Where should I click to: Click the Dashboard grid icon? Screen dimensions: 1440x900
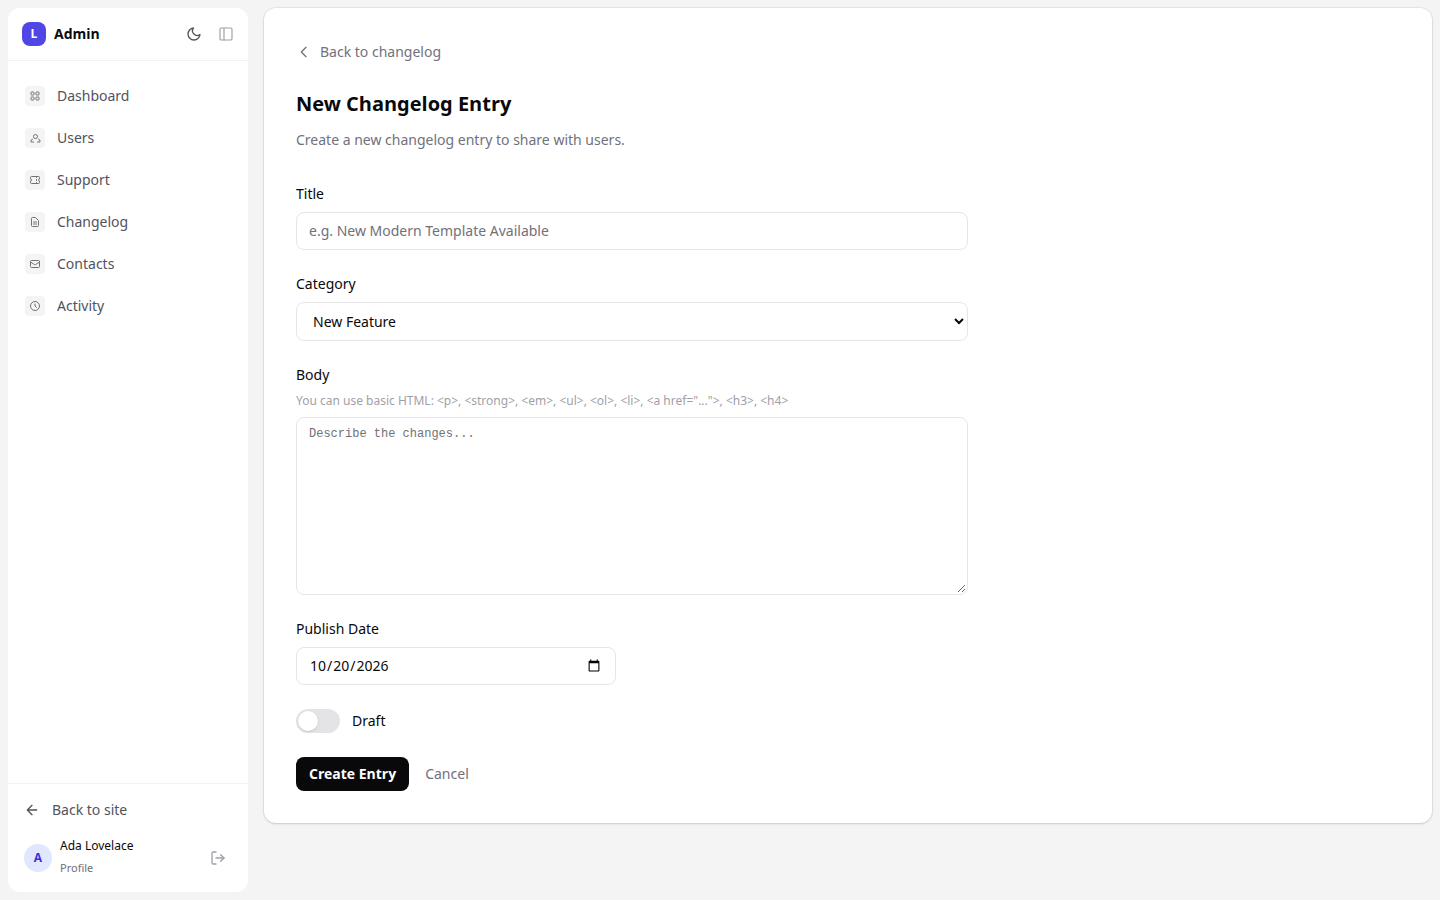[35, 96]
